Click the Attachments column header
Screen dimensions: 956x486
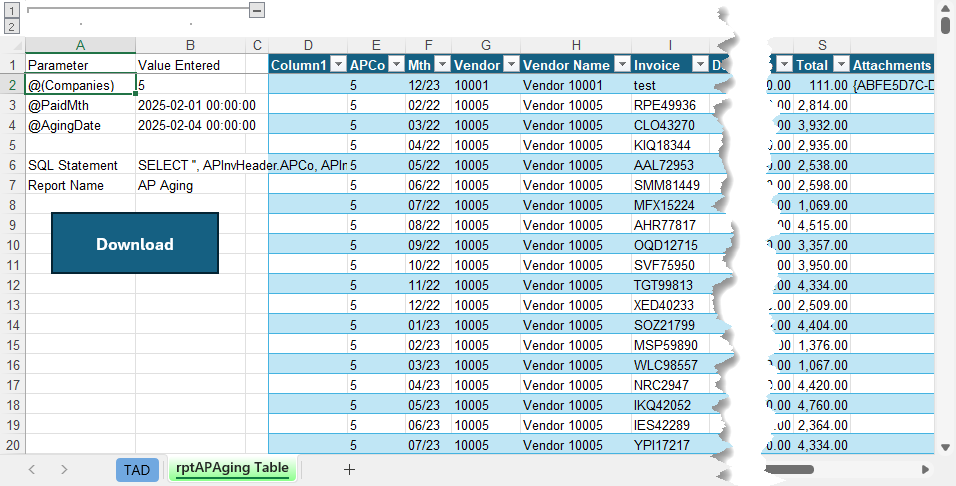point(892,65)
